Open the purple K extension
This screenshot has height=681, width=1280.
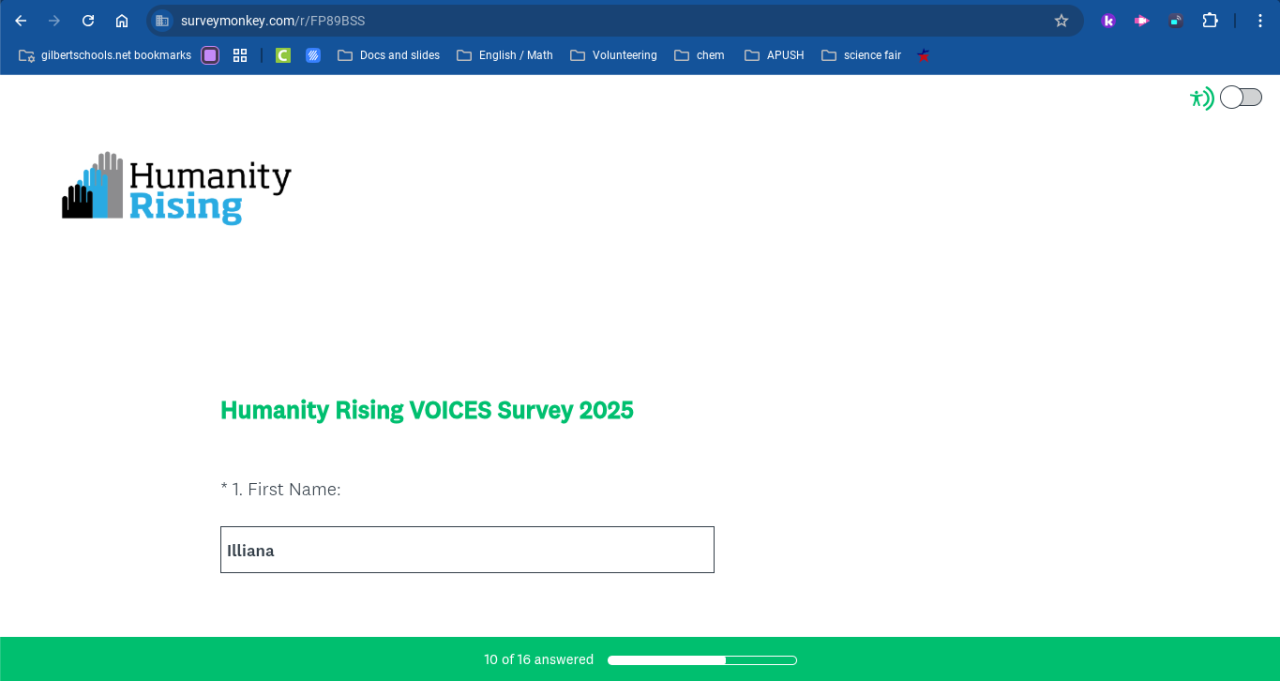click(1108, 21)
